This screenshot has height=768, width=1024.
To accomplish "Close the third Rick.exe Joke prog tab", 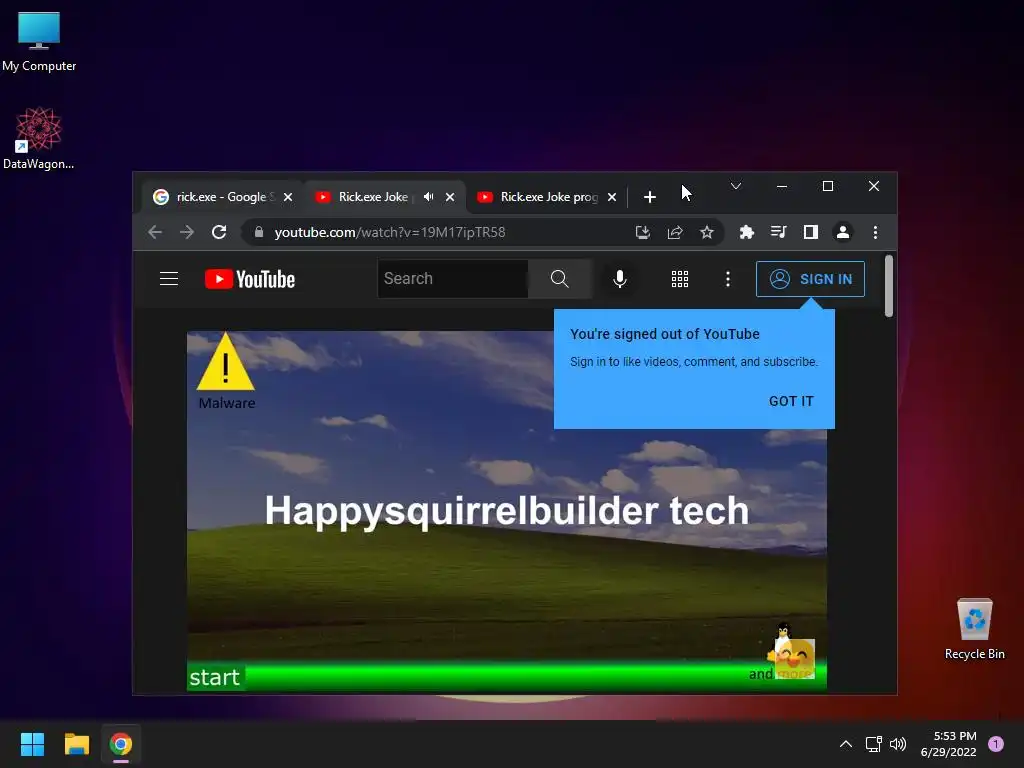I will (x=612, y=197).
